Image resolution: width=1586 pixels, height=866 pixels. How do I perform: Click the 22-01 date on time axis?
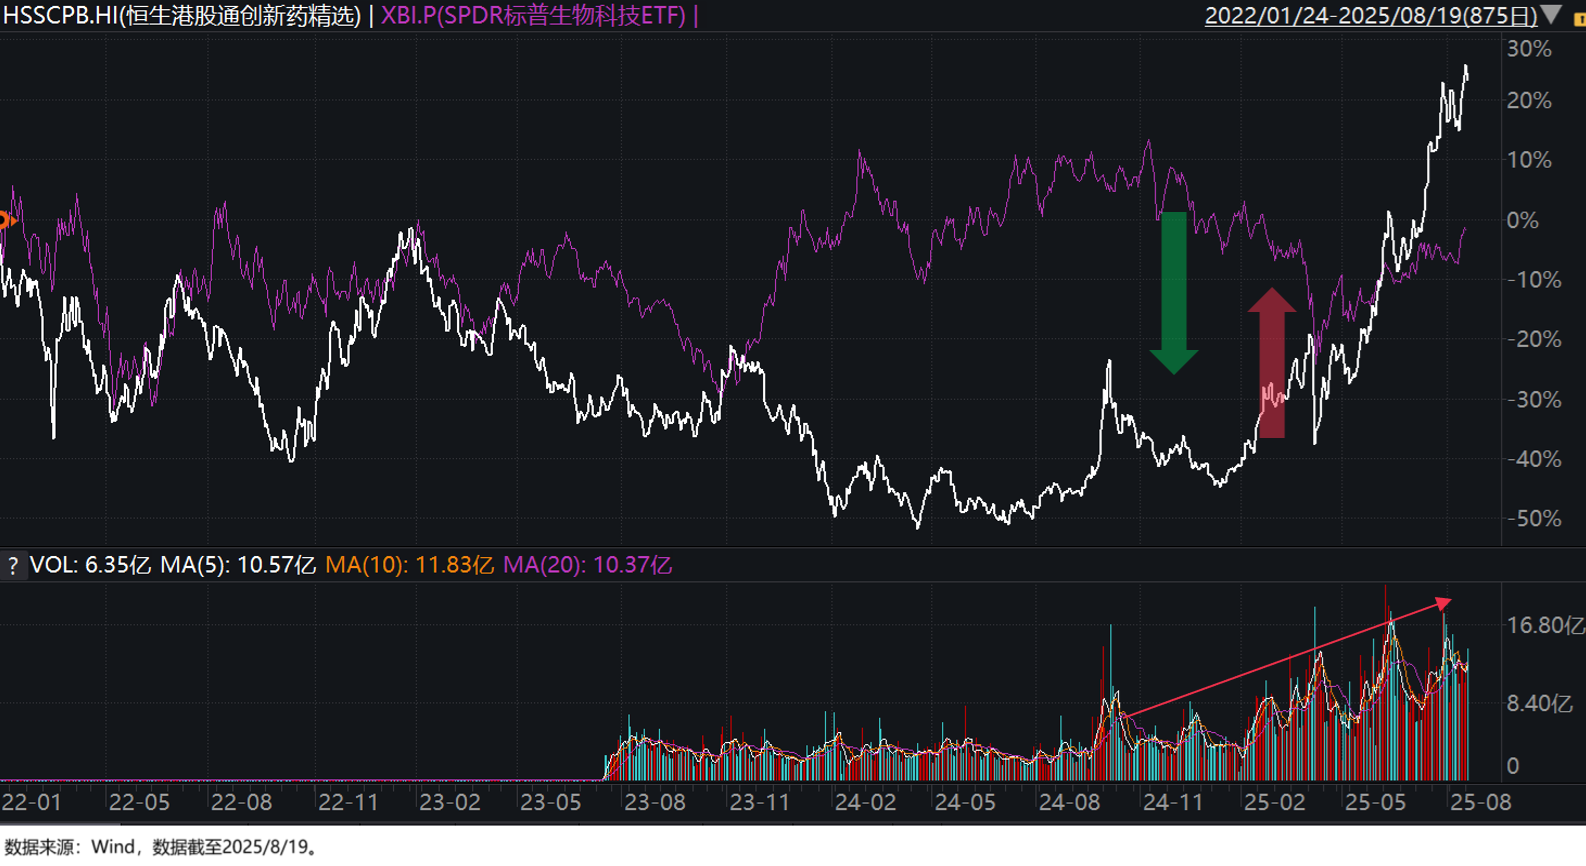31,803
